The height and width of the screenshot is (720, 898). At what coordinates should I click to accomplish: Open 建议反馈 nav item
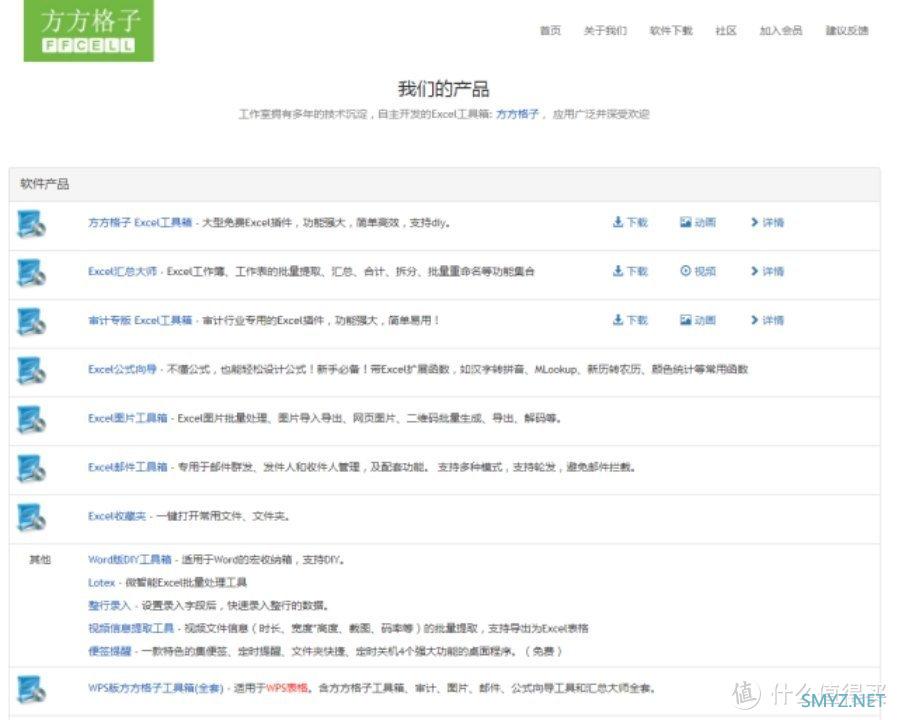tap(847, 30)
